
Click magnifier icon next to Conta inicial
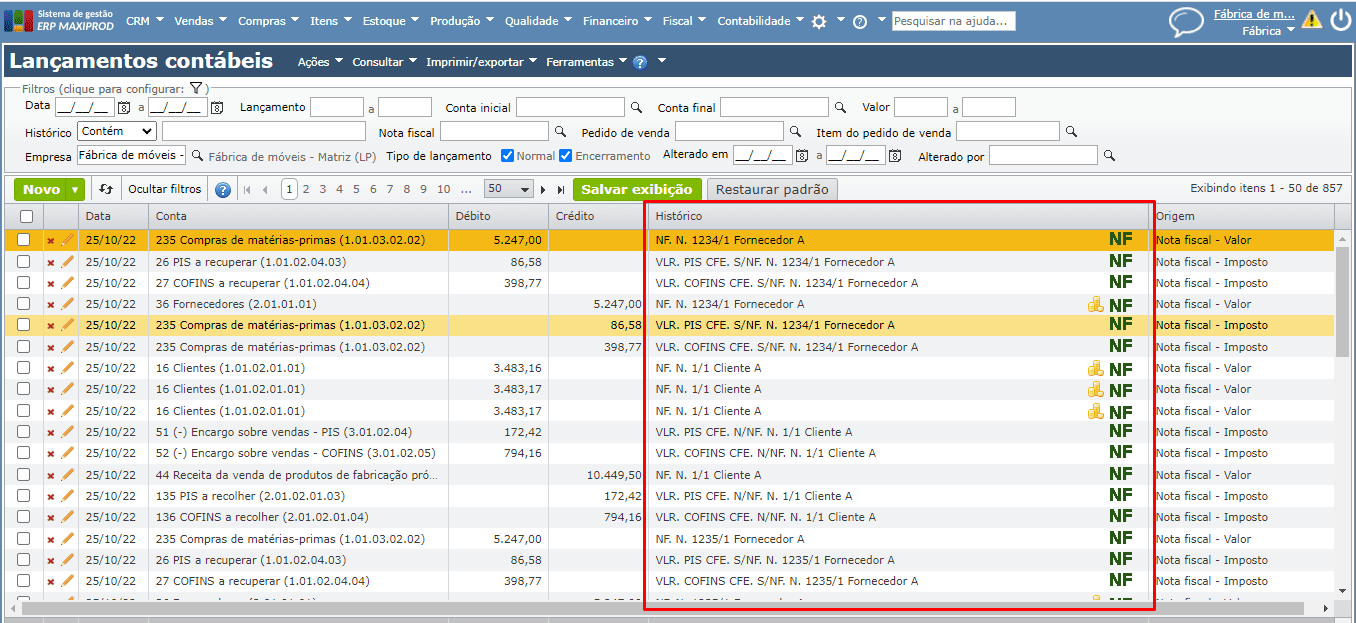coord(636,107)
